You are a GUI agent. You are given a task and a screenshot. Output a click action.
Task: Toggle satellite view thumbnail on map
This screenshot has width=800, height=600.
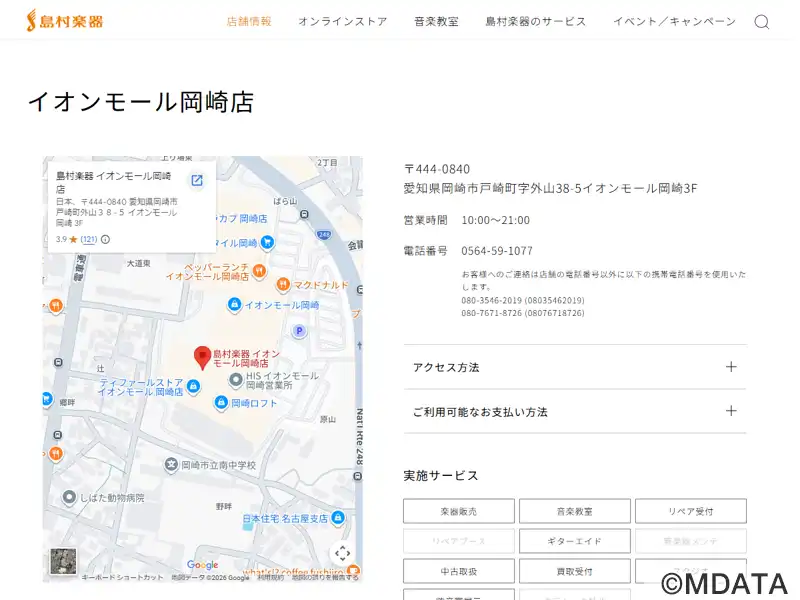click(63, 561)
